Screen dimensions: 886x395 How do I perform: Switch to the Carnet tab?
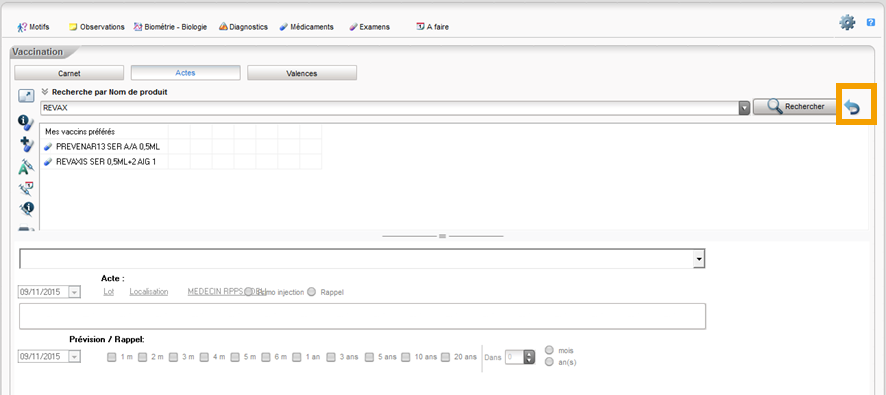[69, 73]
